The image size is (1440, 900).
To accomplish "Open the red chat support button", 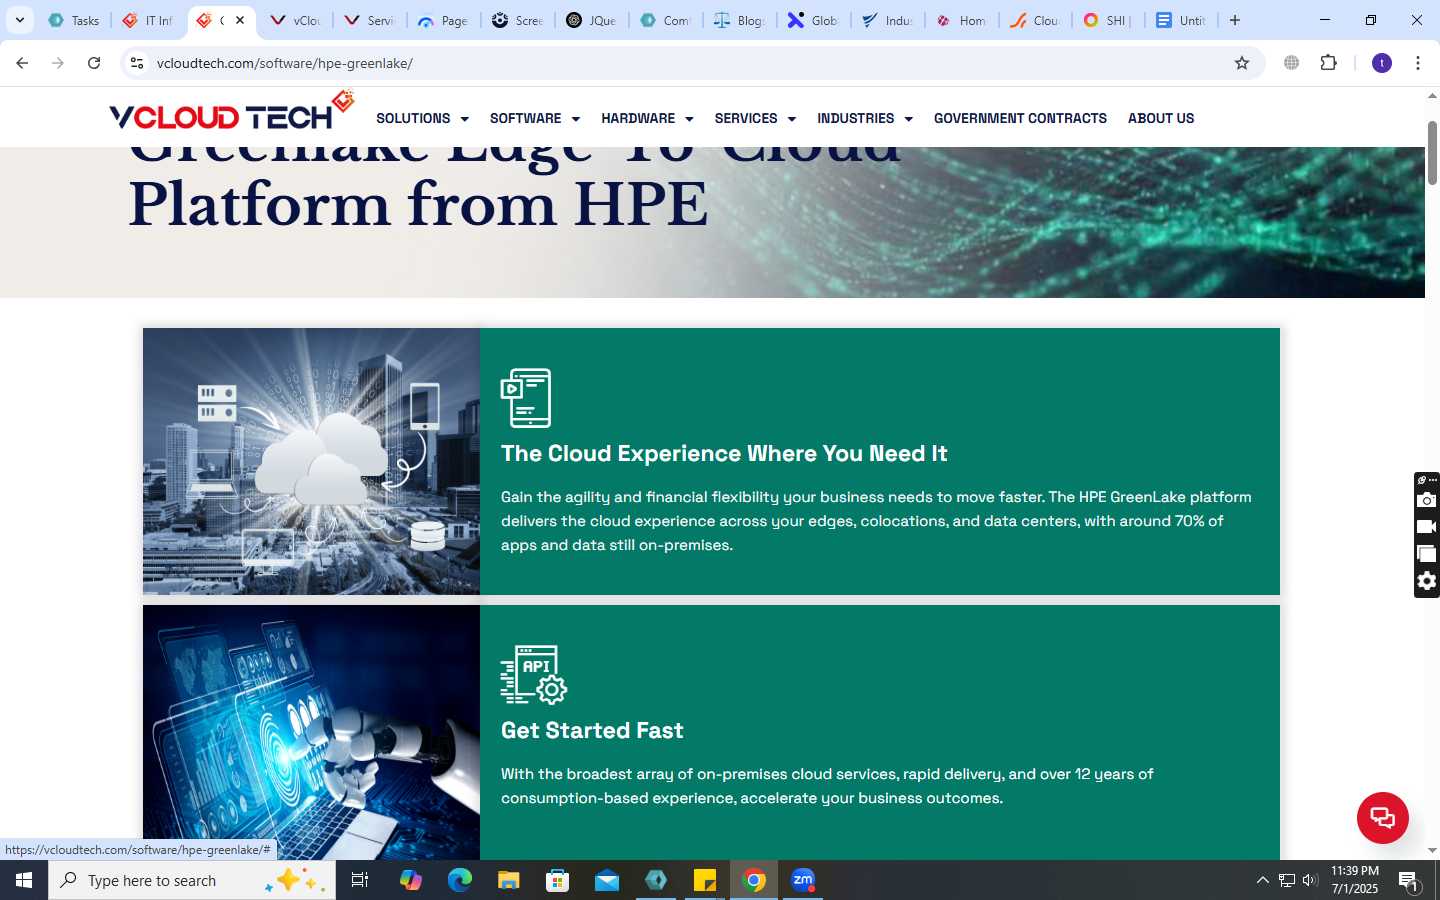I will tap(1383, 818).
